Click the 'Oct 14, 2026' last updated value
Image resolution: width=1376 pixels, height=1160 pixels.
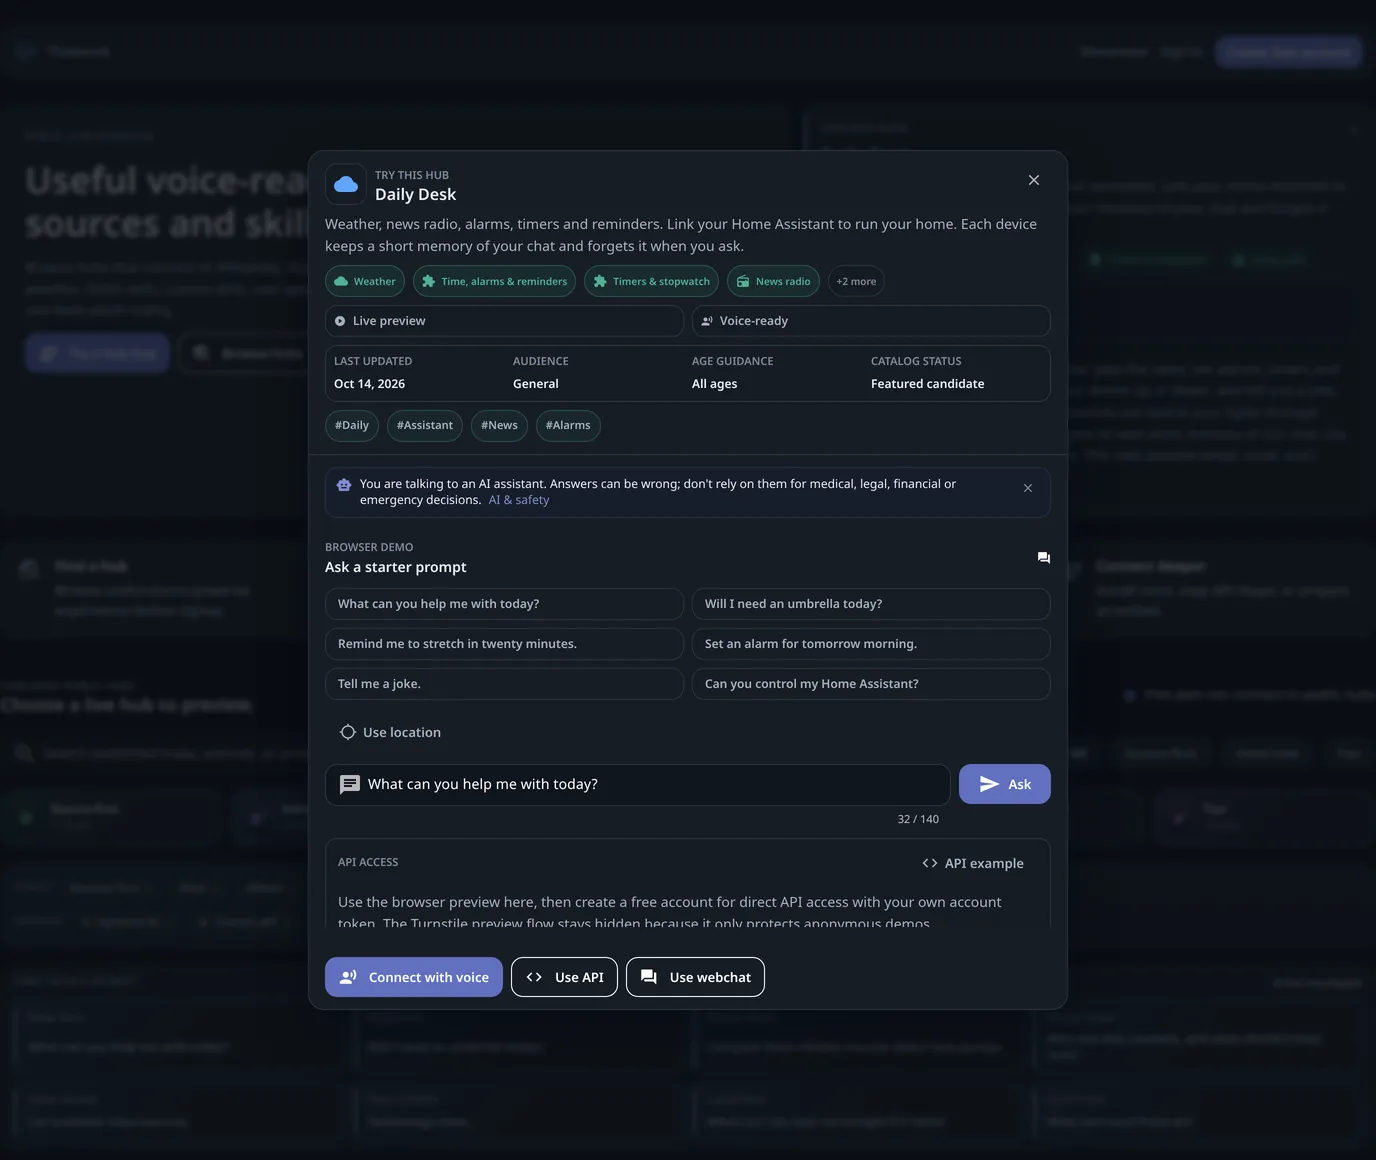369,384
